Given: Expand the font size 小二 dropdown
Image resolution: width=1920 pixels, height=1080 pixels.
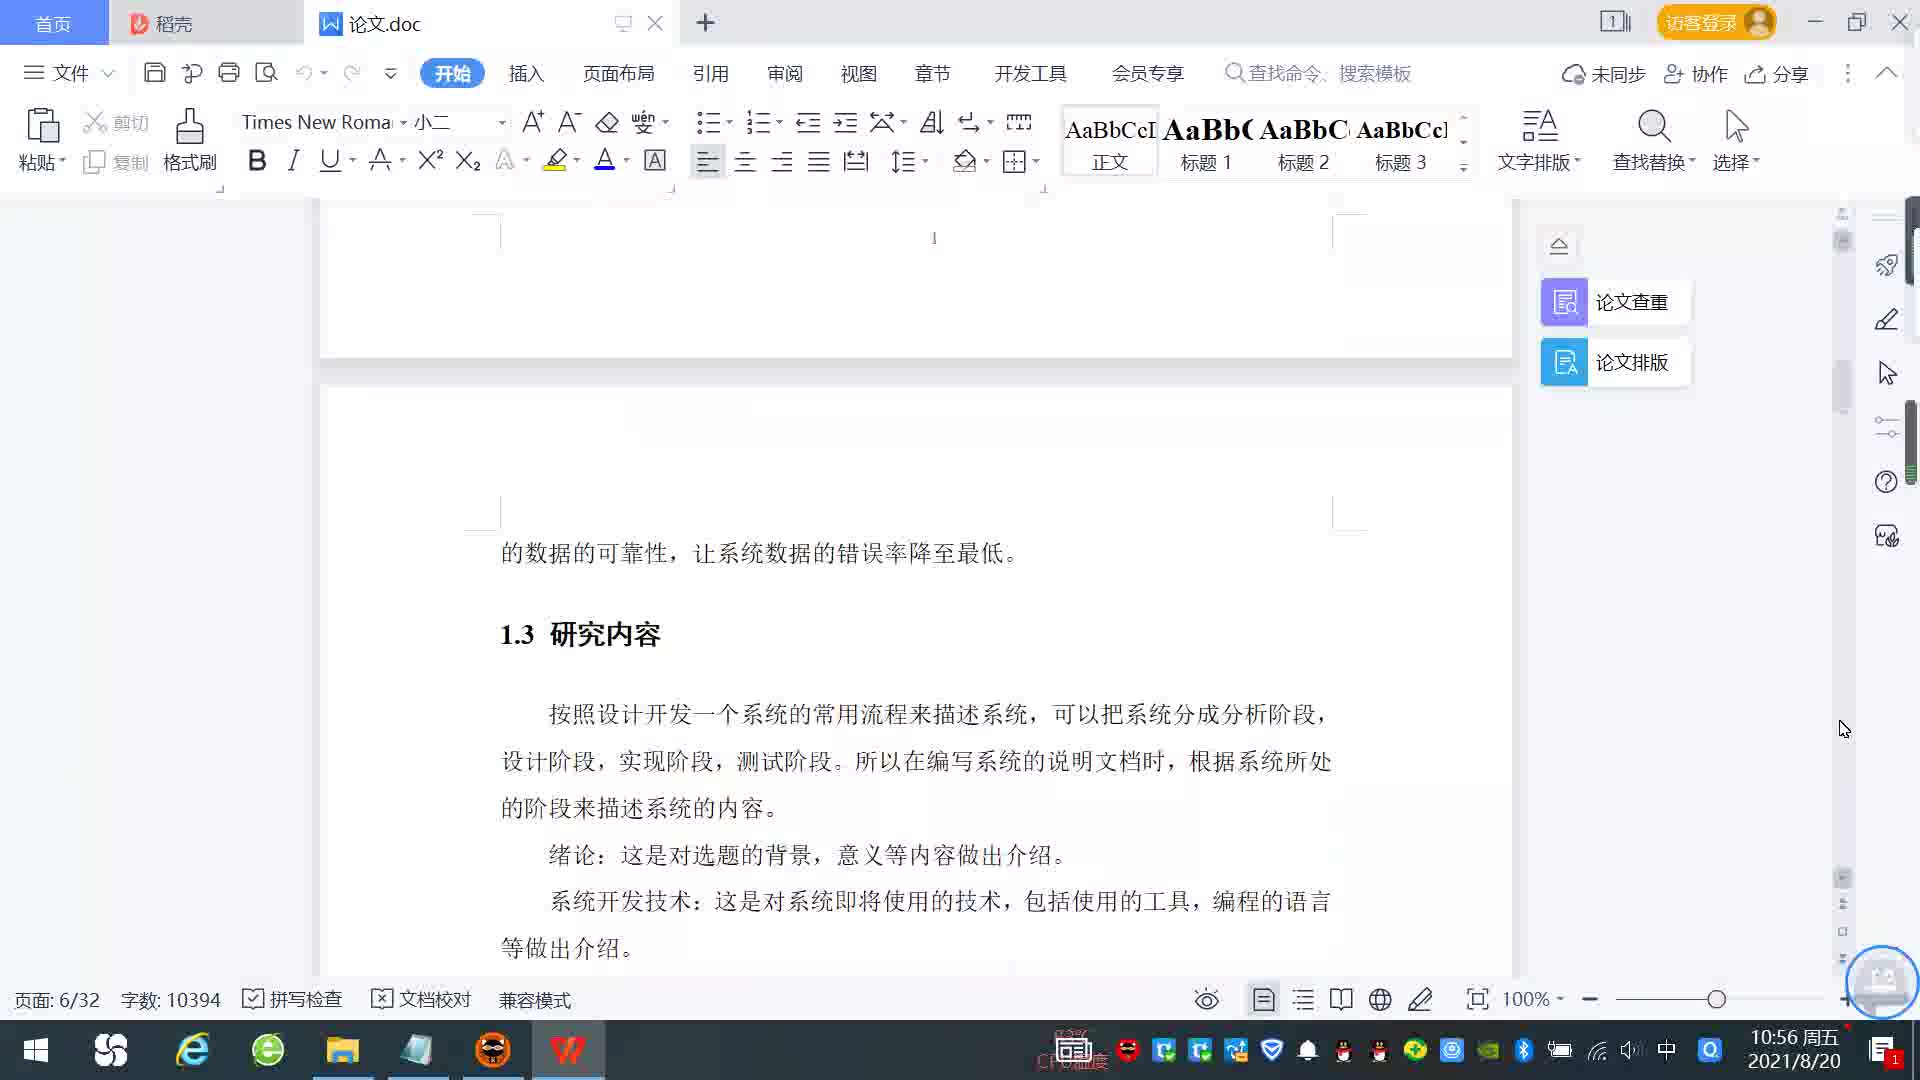Looking at the screenshot, I should [x=502, y=122].
